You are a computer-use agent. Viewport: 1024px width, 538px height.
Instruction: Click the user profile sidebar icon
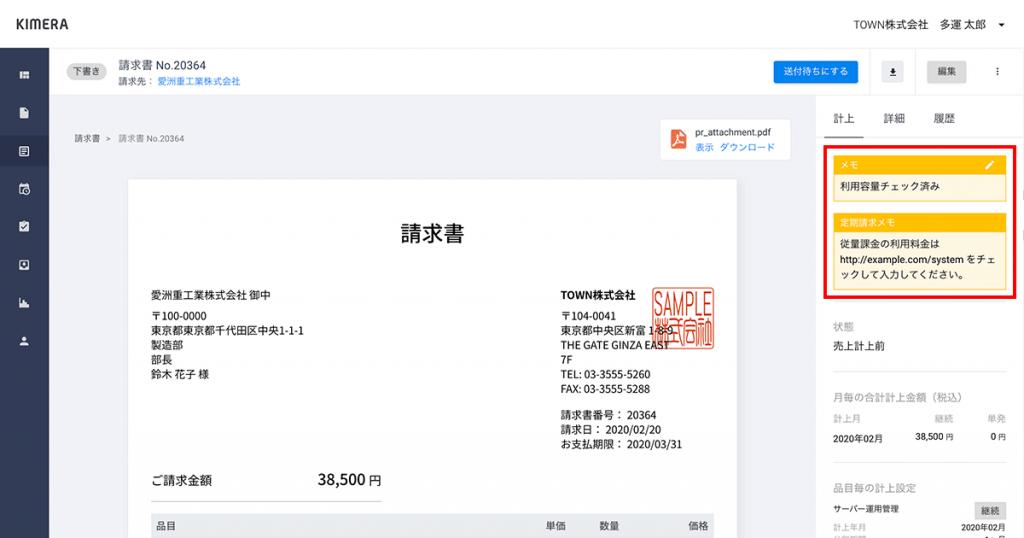pyautogui.click(x=24, y=341)
